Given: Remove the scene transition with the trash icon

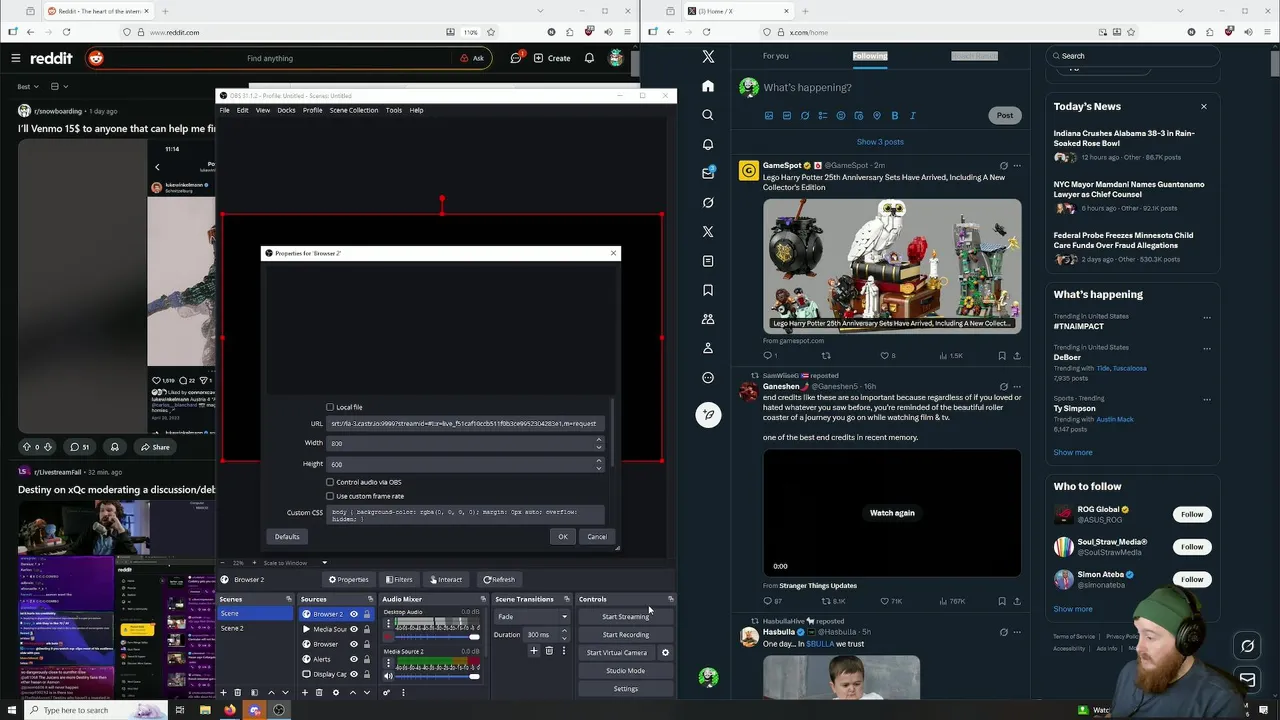Looking at the screenshot, I should click(549, 651).
